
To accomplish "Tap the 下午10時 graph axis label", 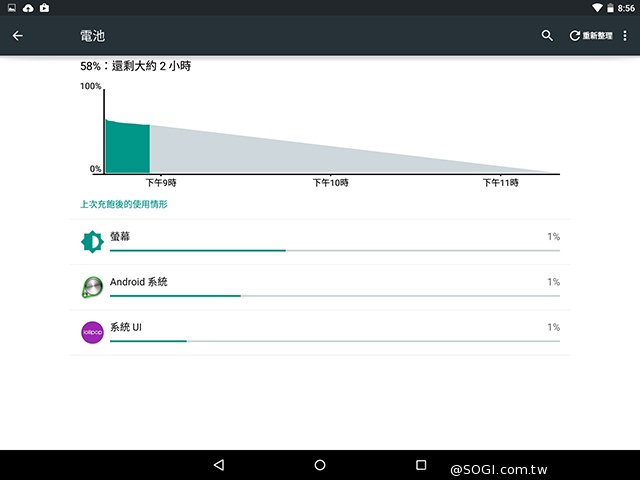I will click(x=331, y=183).
